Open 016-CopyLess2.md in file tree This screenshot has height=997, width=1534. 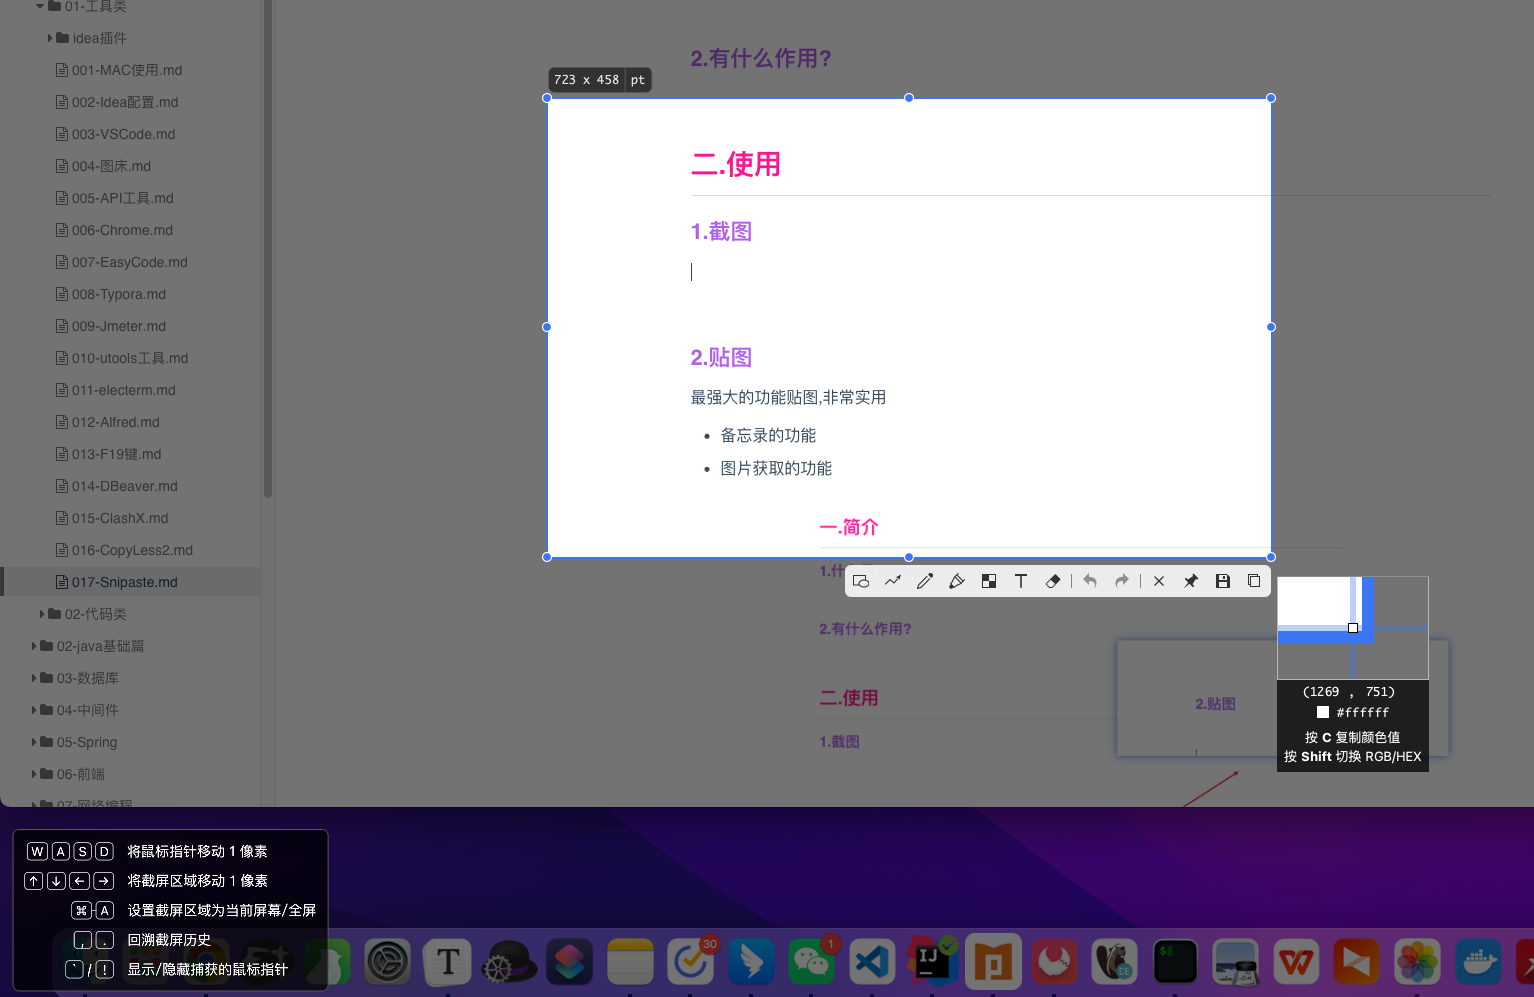(x=132, y=550)
